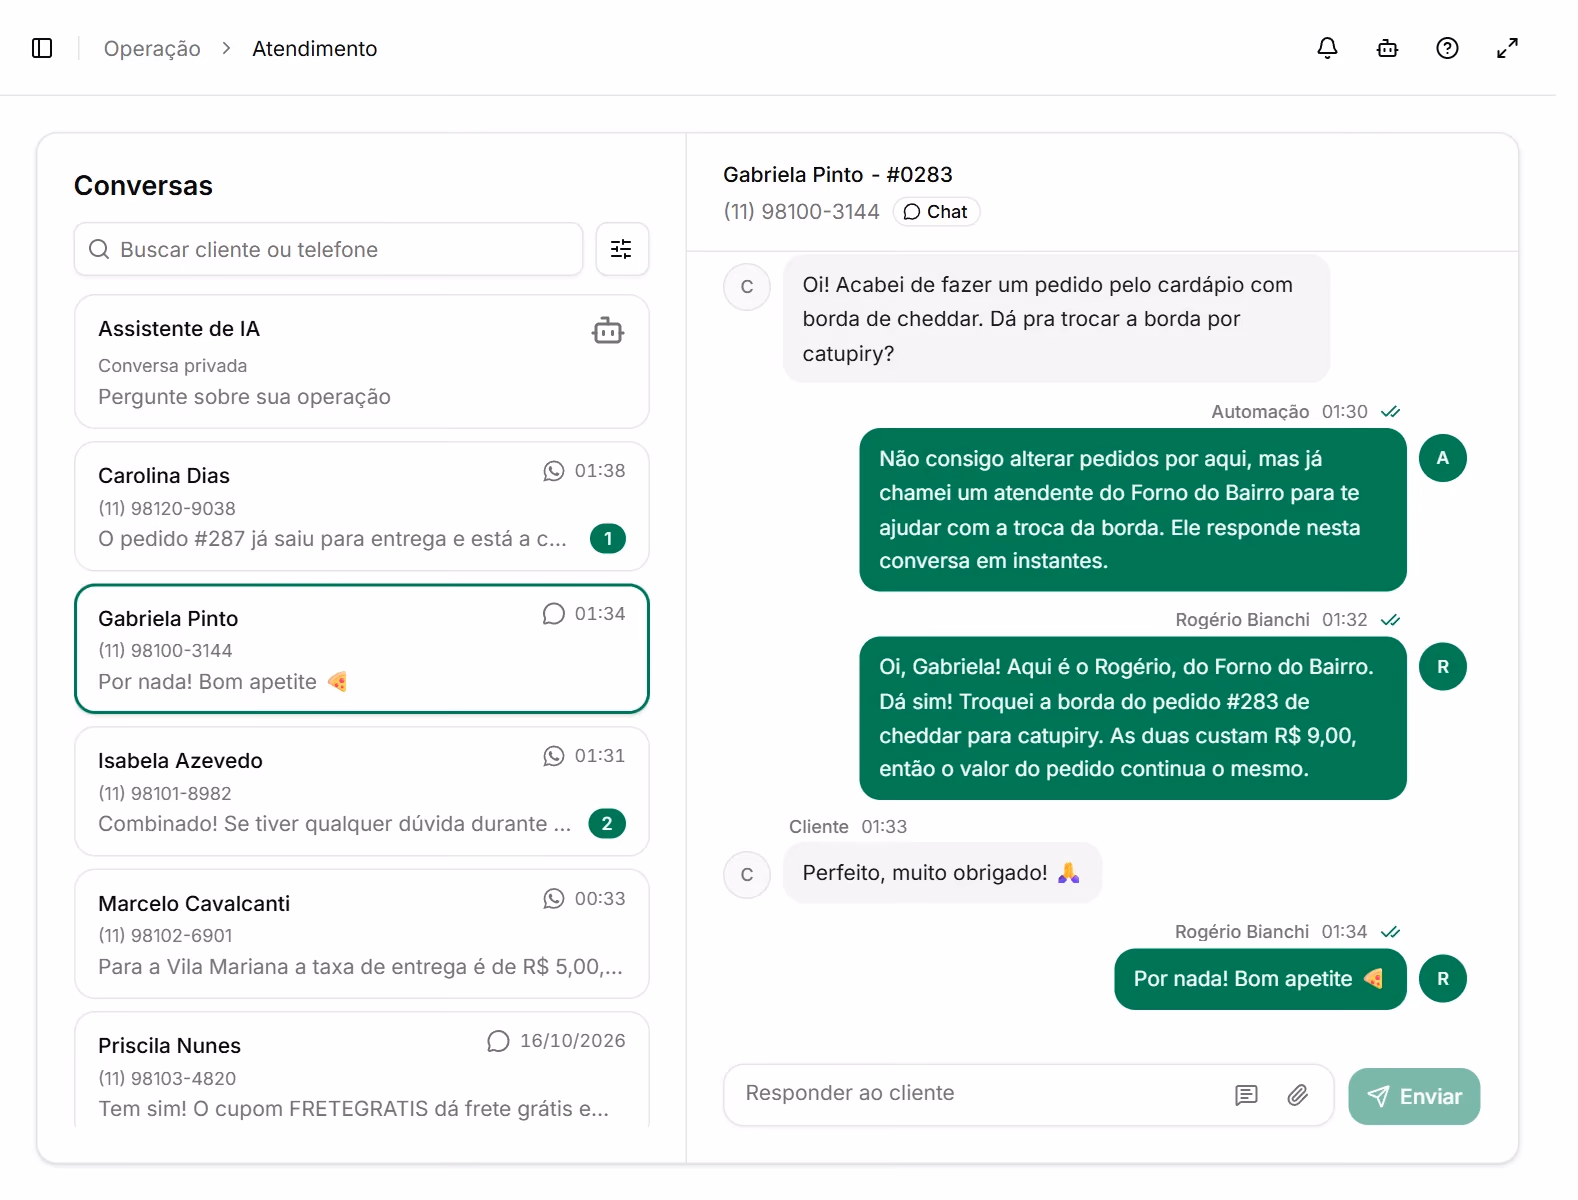Open quick reply templates icon
1578x1200 pixels.
tap(1246, 1095)
